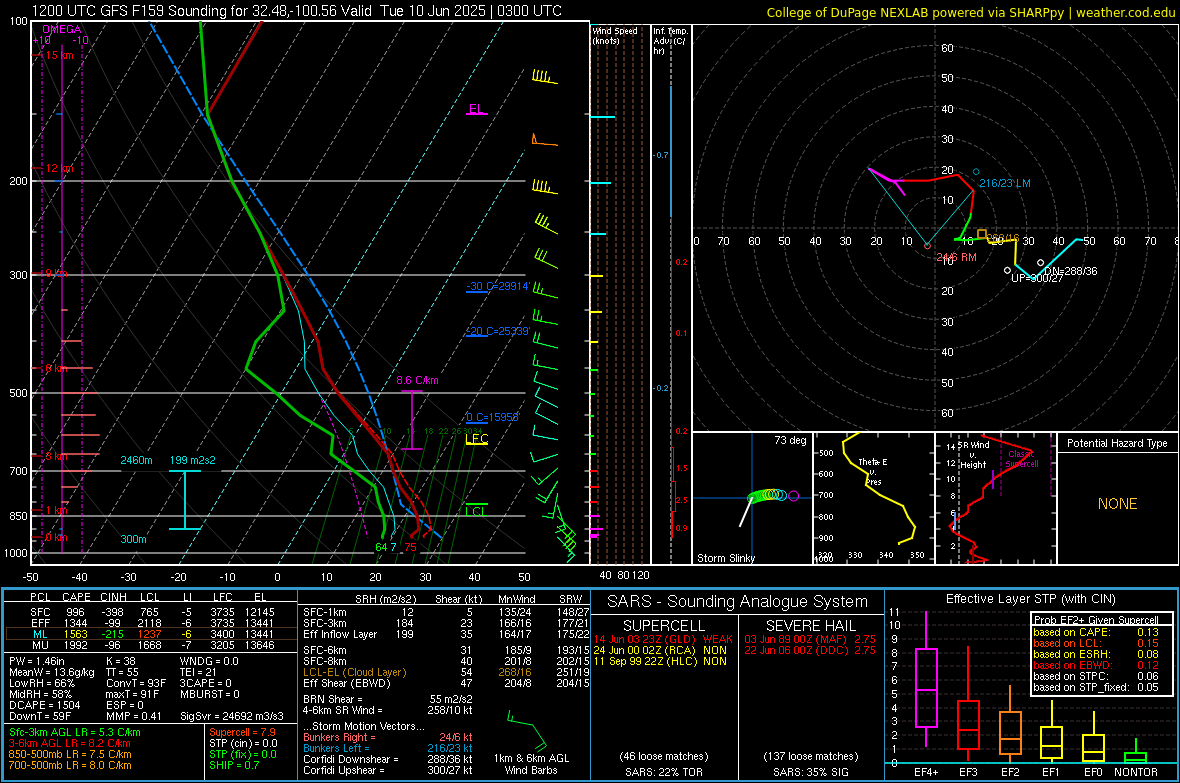Select the 03 Jun 89 00Z (MAF) hail analogue
This screenshot has height=783, width=1180.
click(x=810, y=639)
